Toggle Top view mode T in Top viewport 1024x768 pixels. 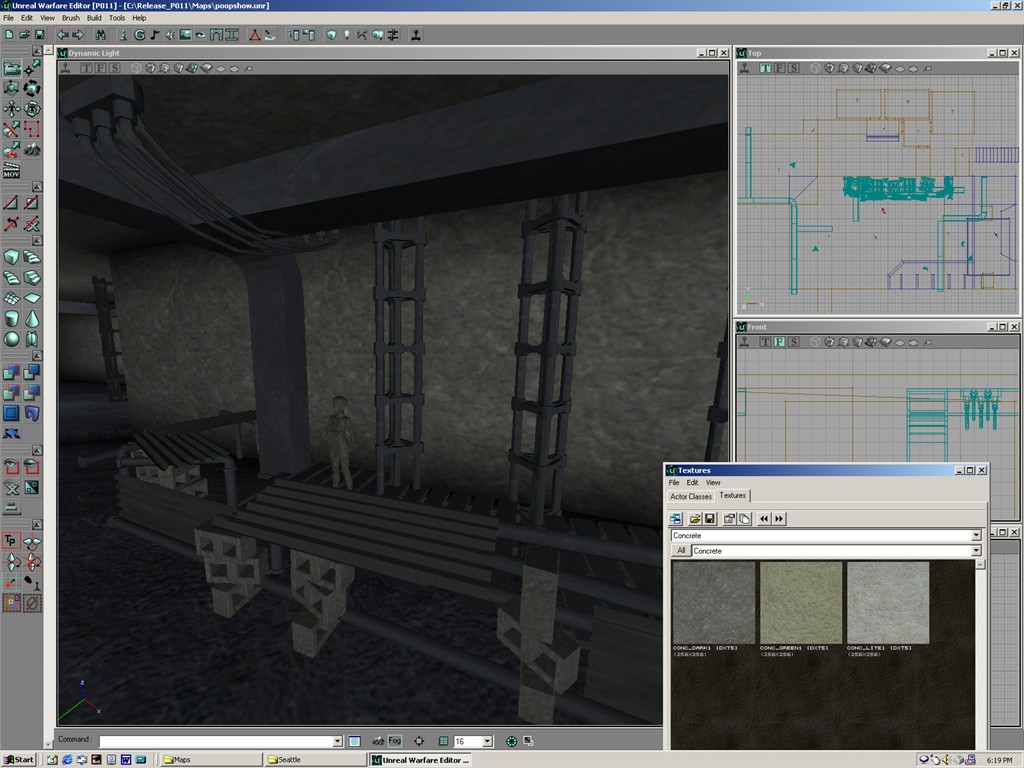[765, 68]
